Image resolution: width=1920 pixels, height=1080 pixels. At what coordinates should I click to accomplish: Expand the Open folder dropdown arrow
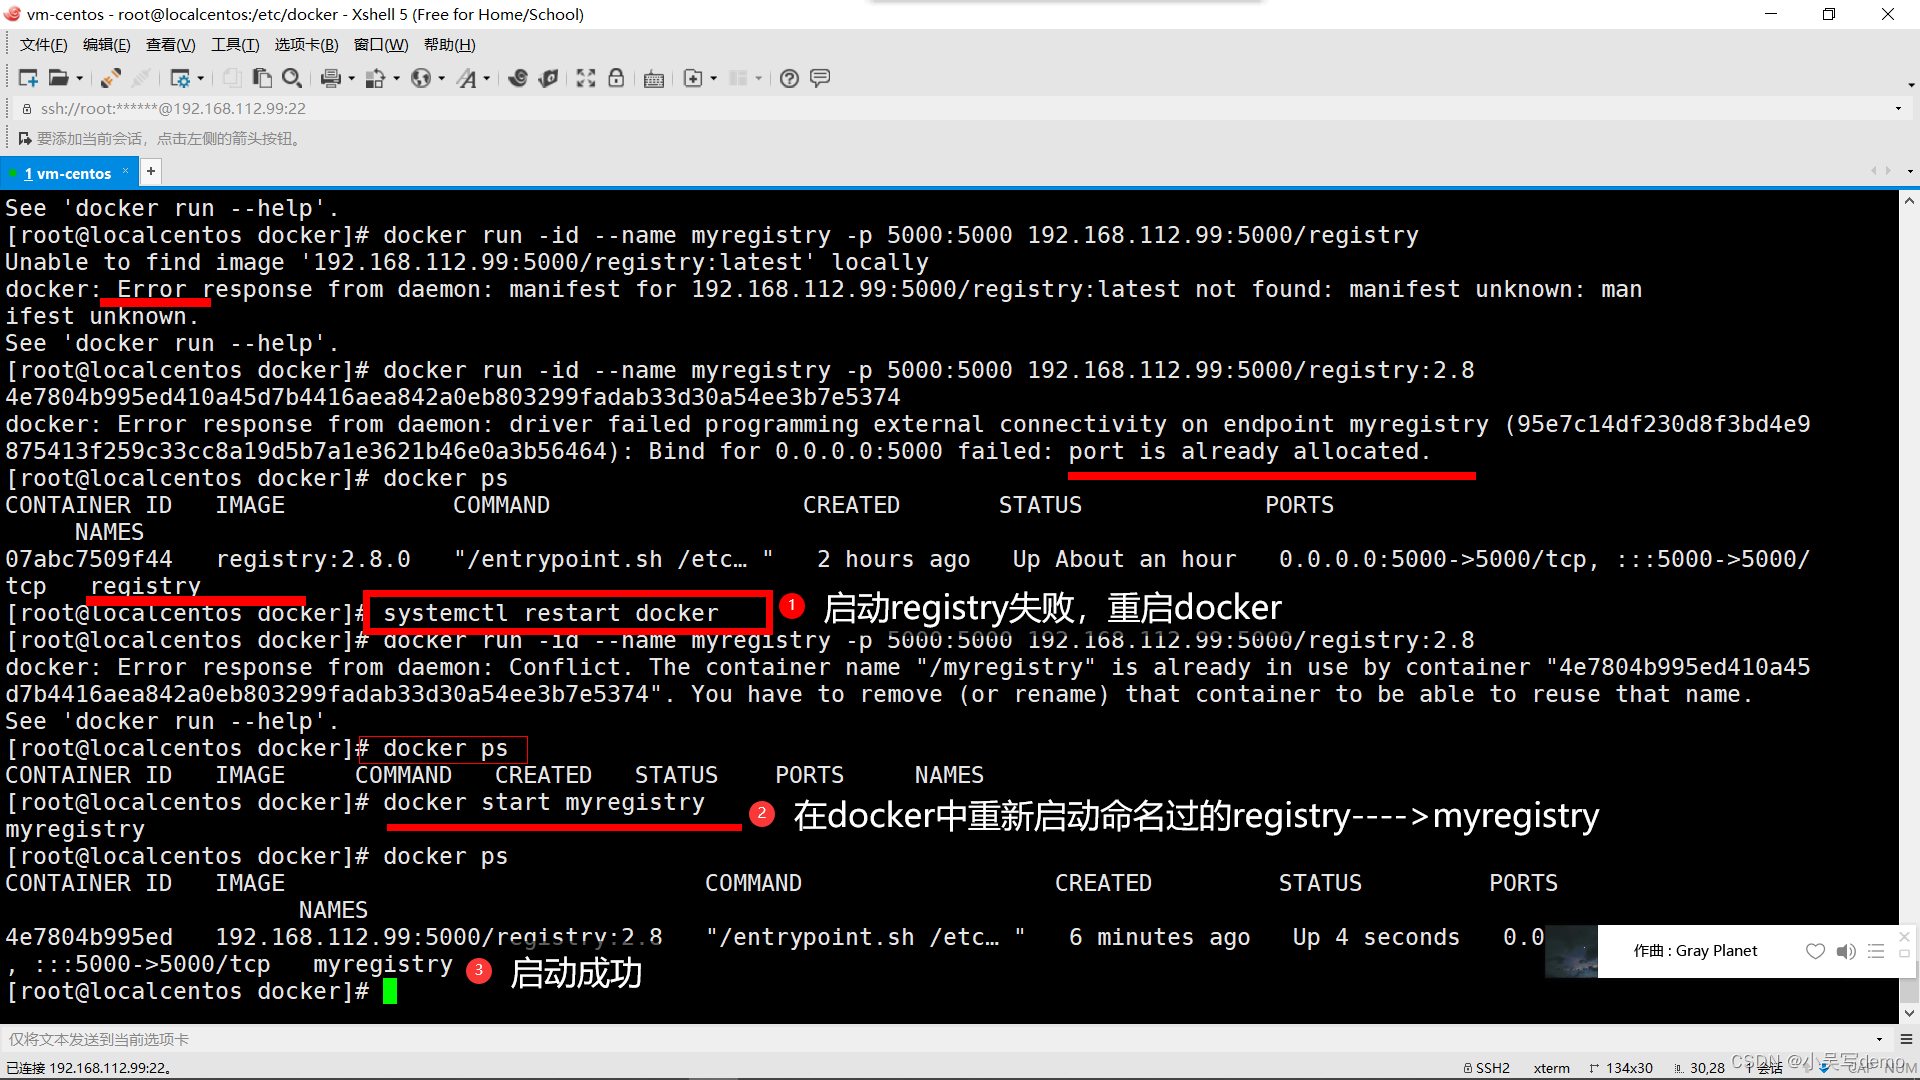click(80, 78)
